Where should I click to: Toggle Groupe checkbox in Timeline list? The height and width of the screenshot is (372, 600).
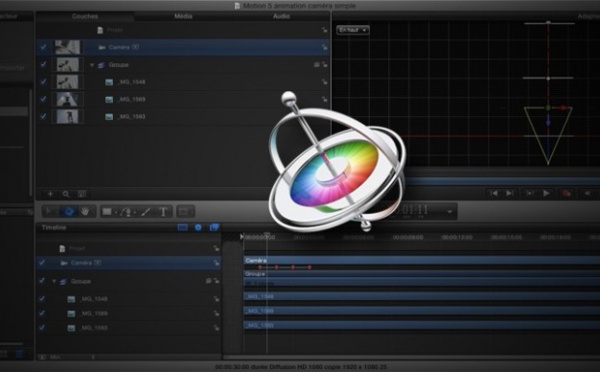tap(42, 281)
